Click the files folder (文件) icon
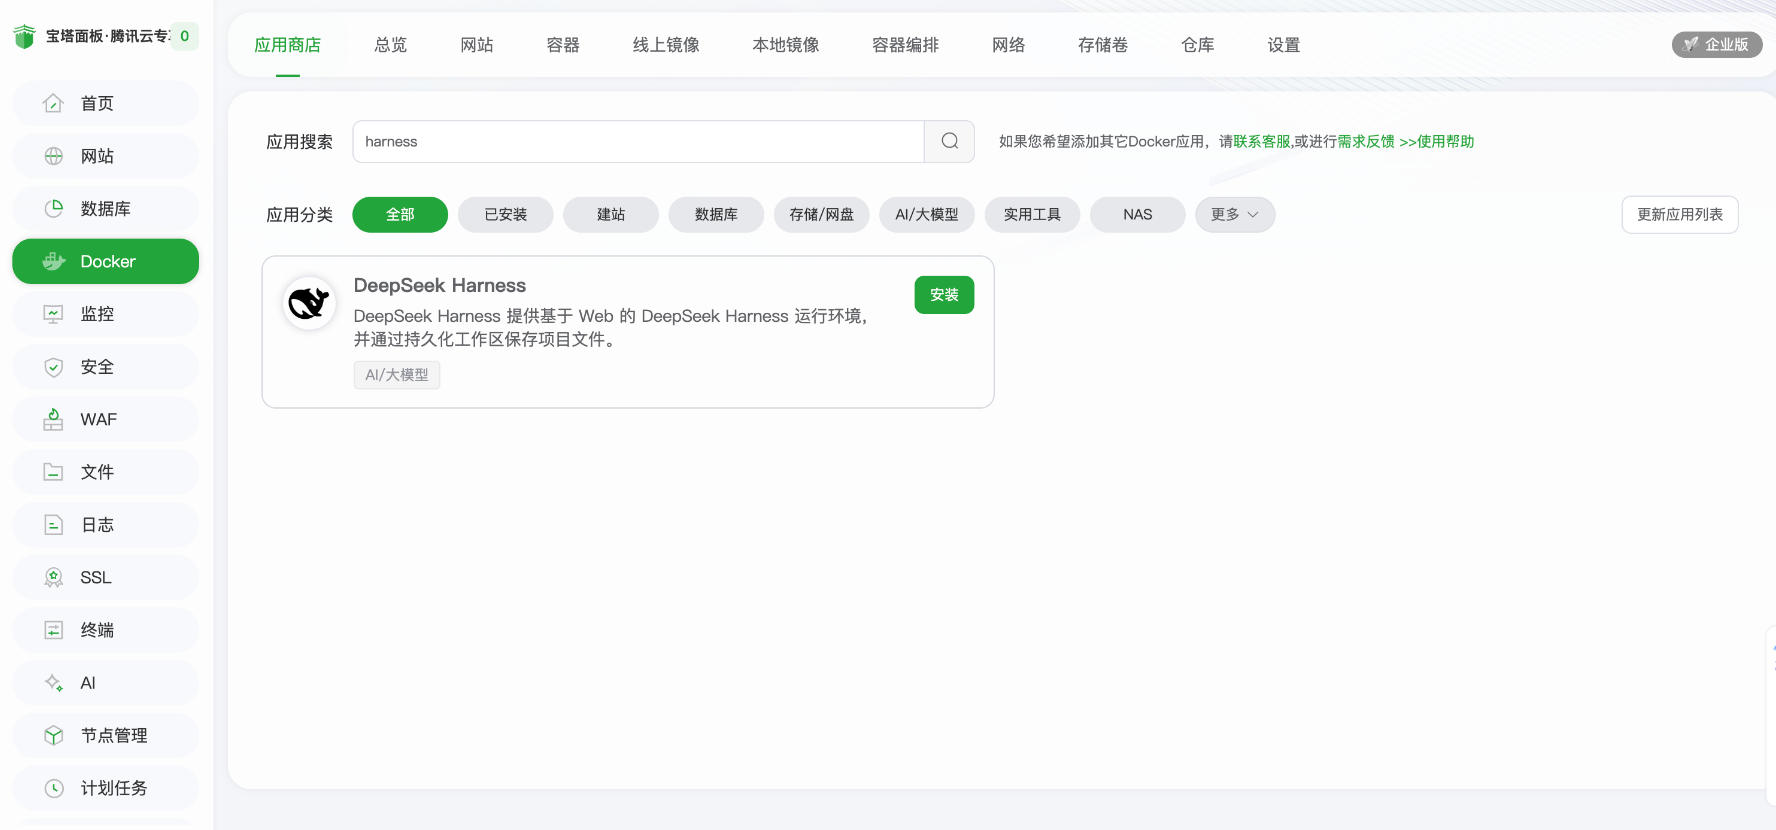 [x=54, y=472]
